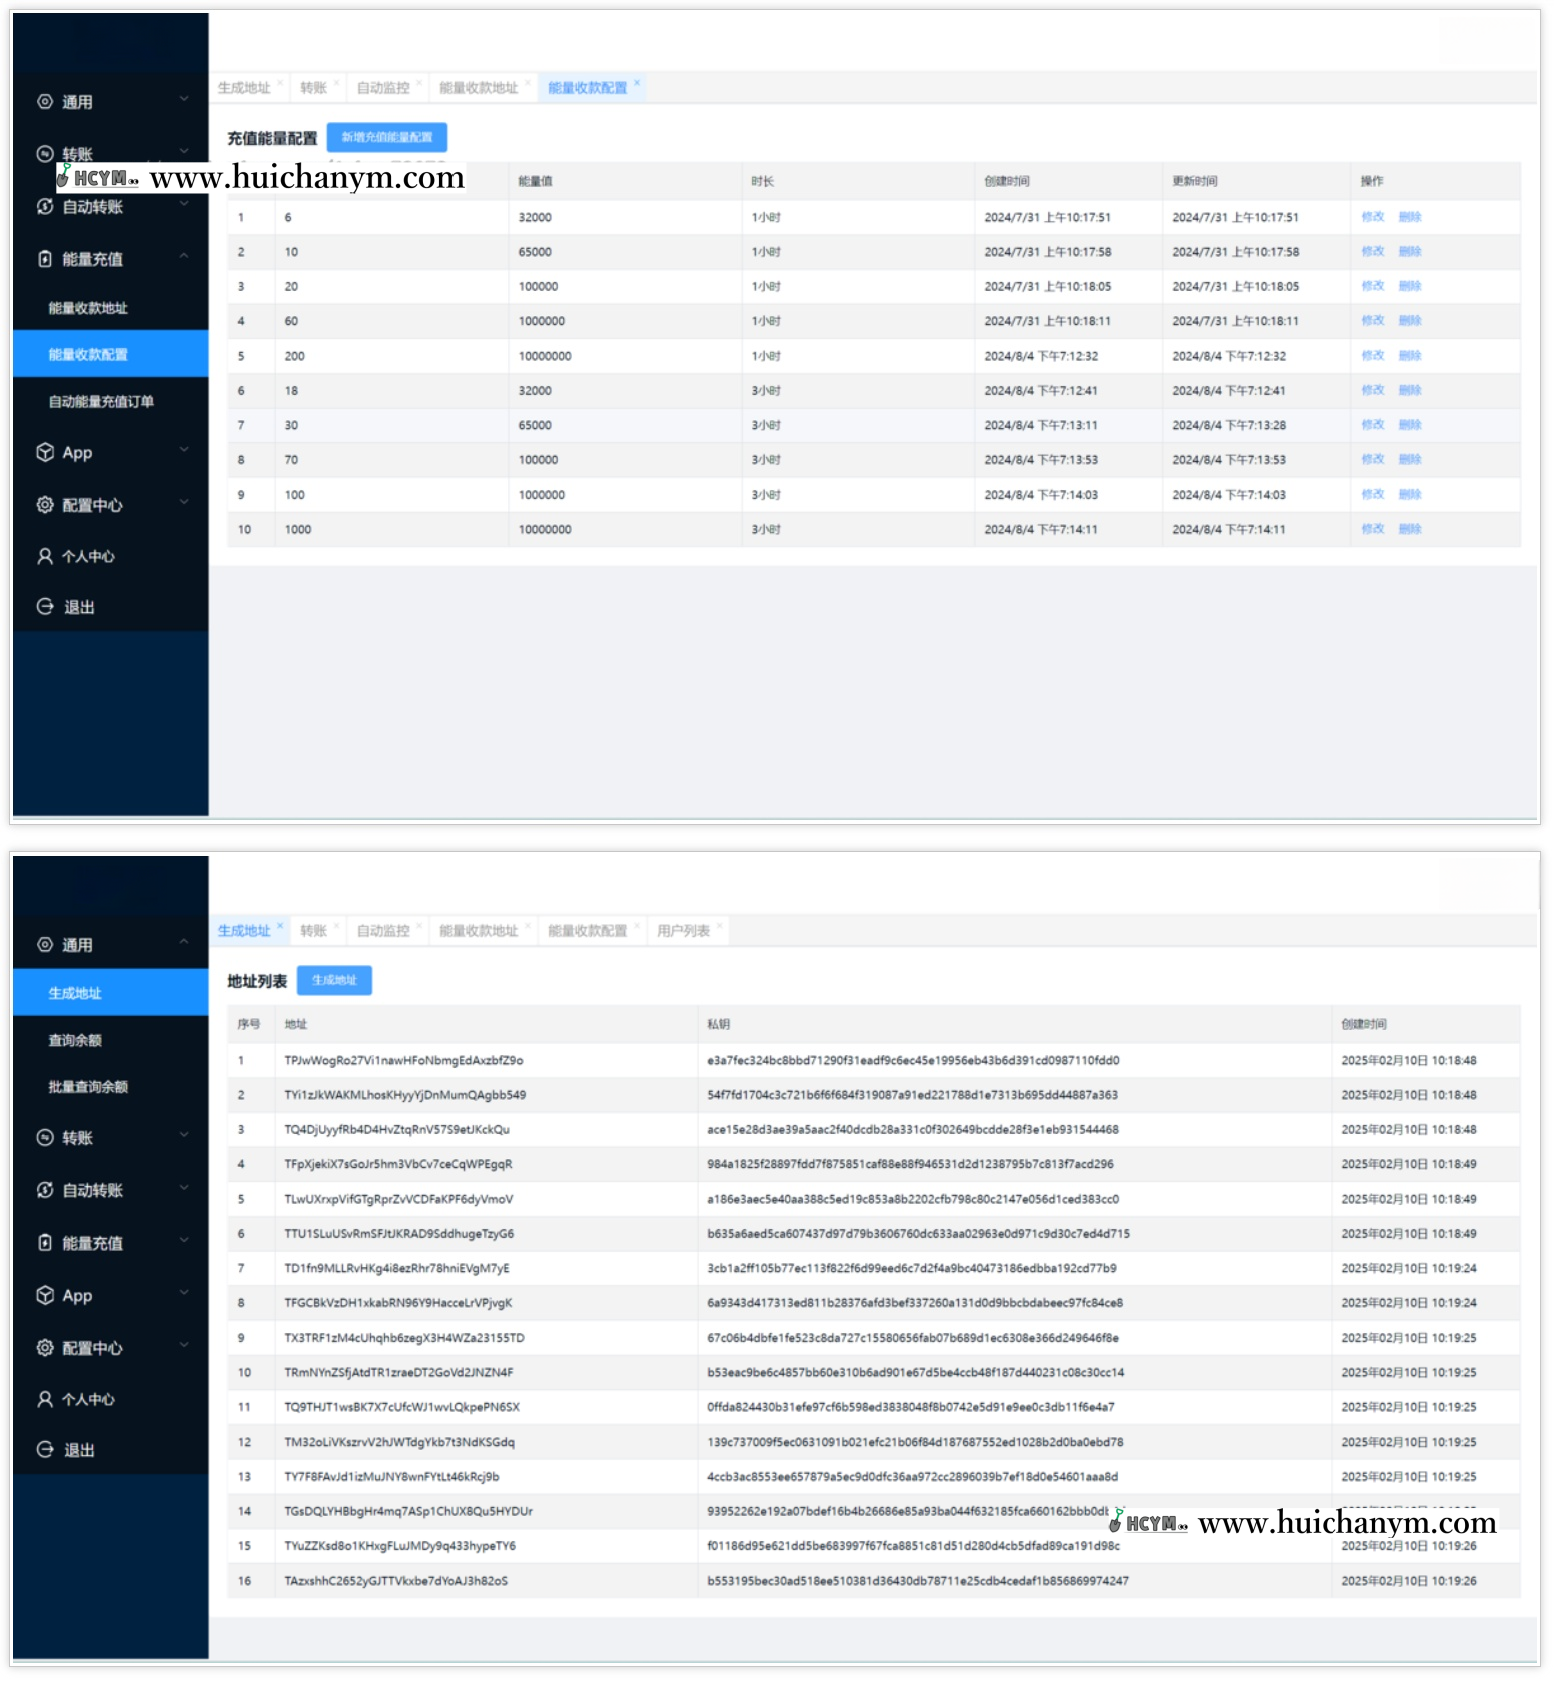Click the 自动转账 icon in the 充值能量配置 page sidebar
1554x1691 pixels.
tap(45, 207)
